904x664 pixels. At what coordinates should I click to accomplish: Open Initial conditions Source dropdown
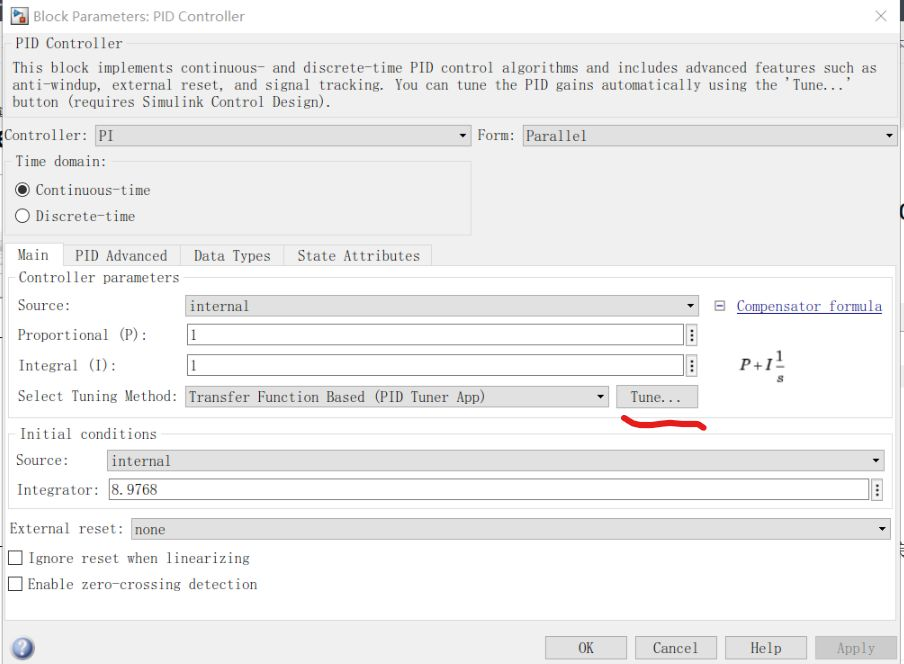tap(495, 461)
